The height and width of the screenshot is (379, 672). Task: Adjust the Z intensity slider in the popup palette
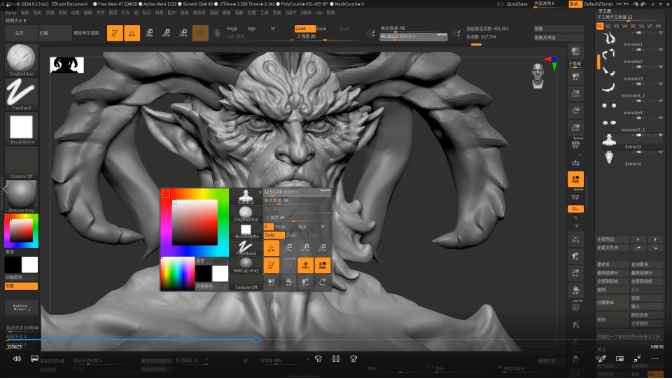coord(297,217)
